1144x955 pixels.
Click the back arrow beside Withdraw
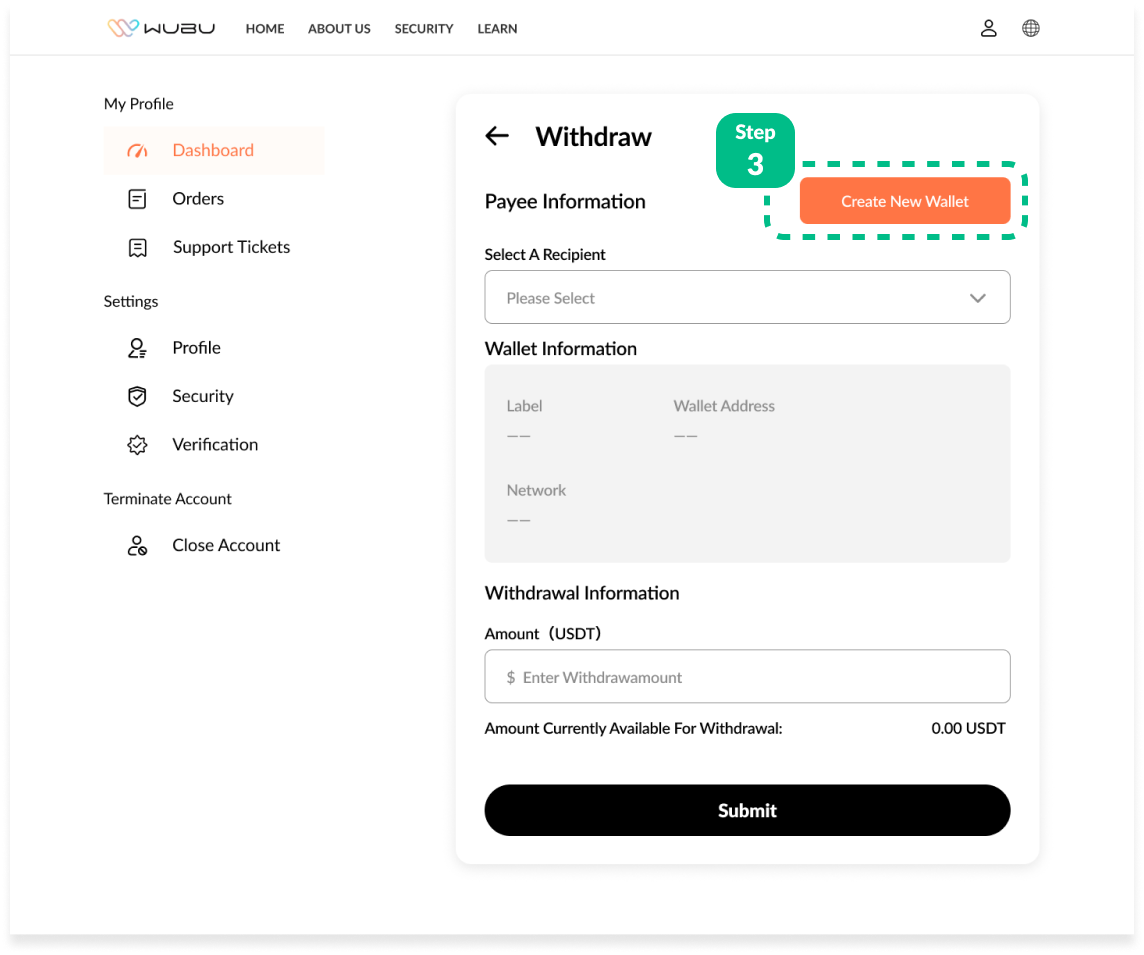tap(497, 136)
